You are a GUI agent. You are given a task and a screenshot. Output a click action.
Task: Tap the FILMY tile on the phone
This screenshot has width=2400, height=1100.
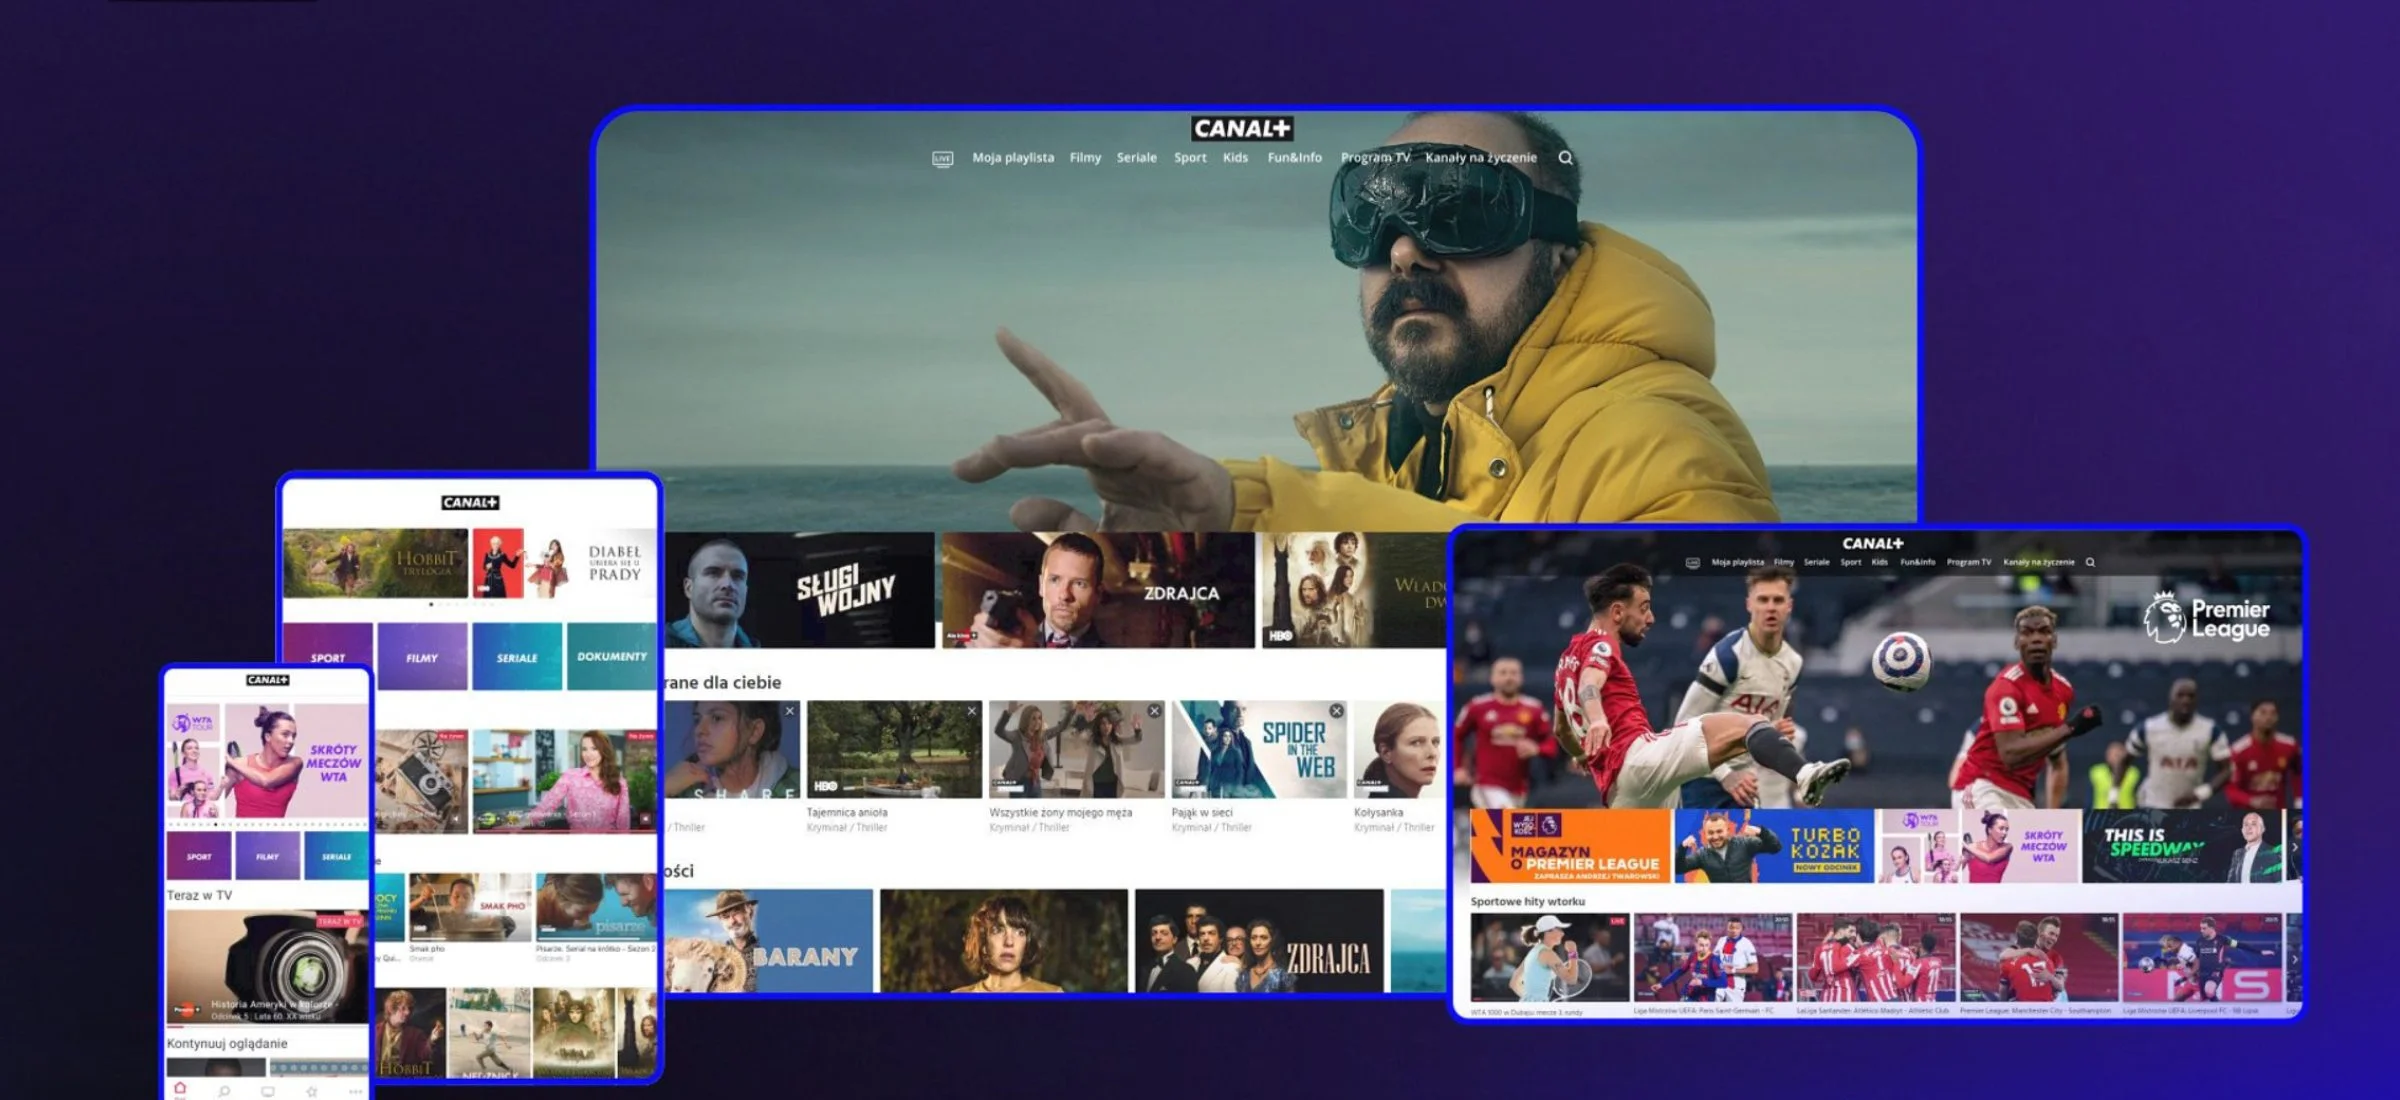point(267,856)
